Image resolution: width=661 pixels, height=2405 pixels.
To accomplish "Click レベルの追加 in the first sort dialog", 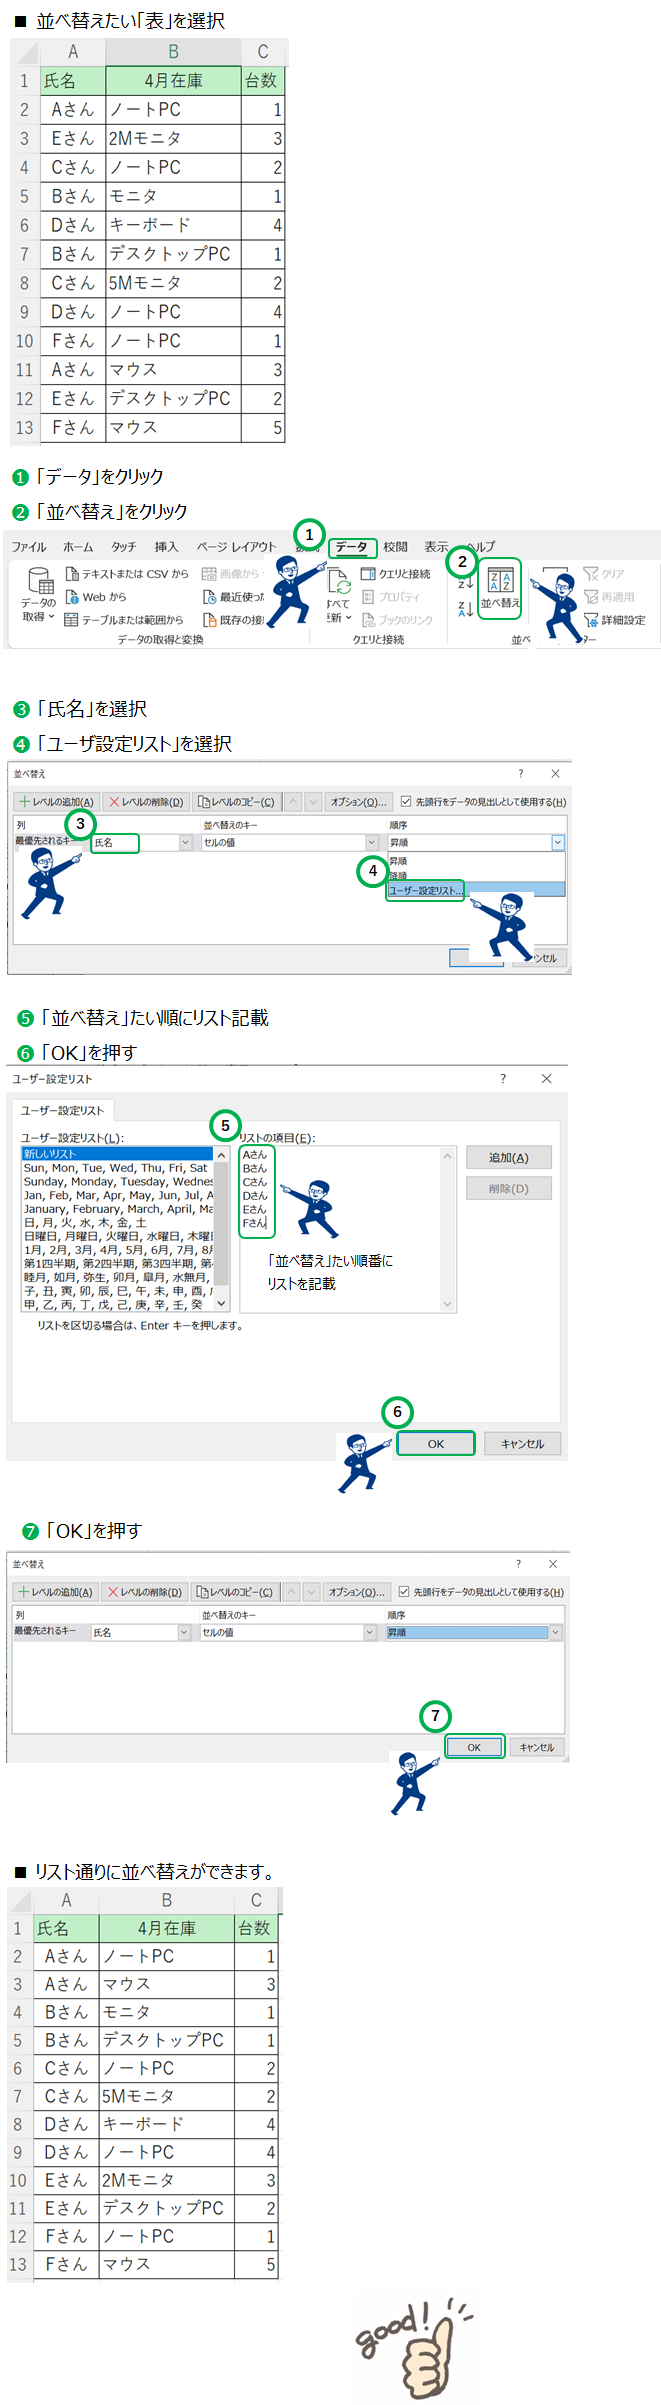I will (56, 802).
